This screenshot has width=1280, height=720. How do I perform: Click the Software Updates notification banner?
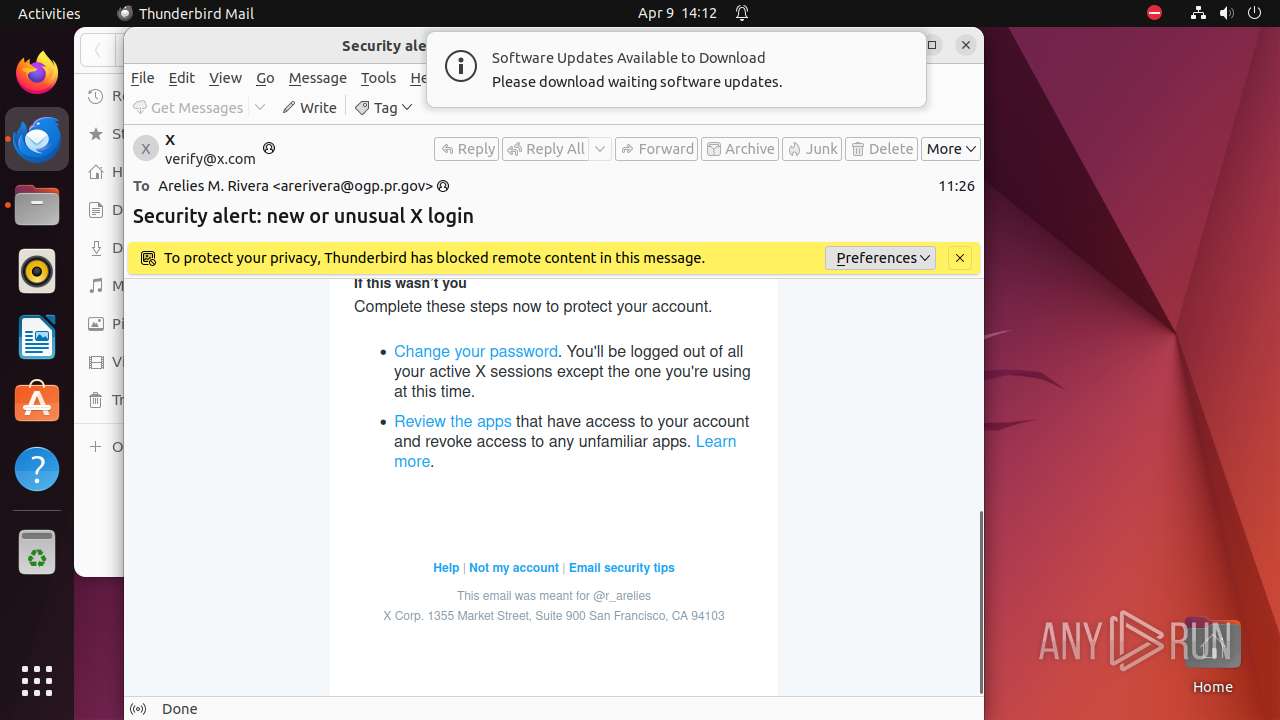coord(676,69)
